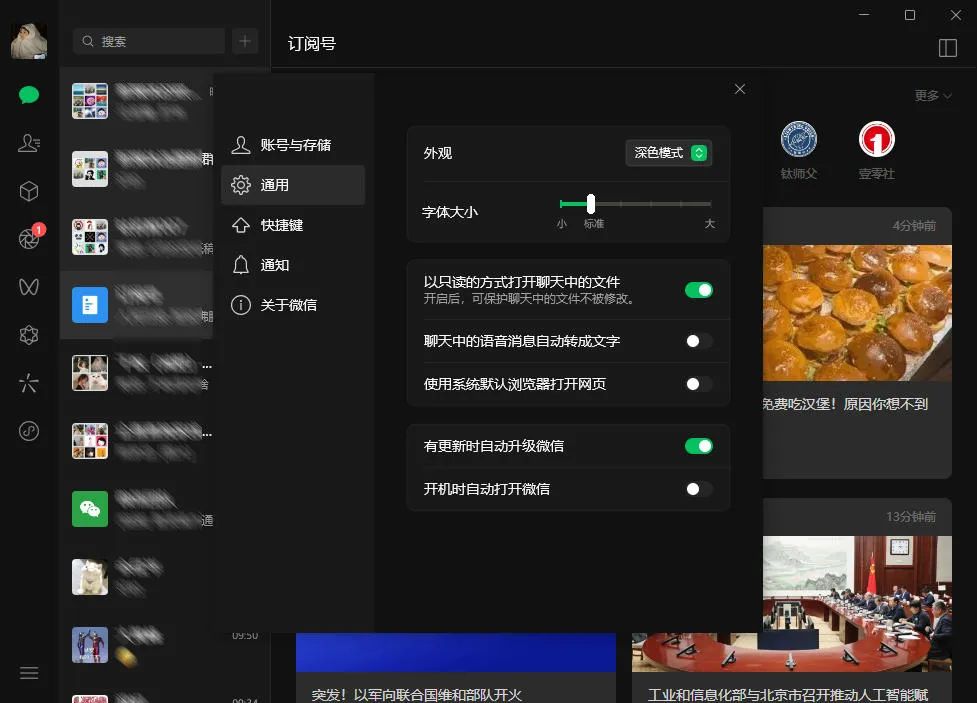This screenshot has height=703, width=977.
Task: Click the profile avatar at top left
Action: [29, 41]
